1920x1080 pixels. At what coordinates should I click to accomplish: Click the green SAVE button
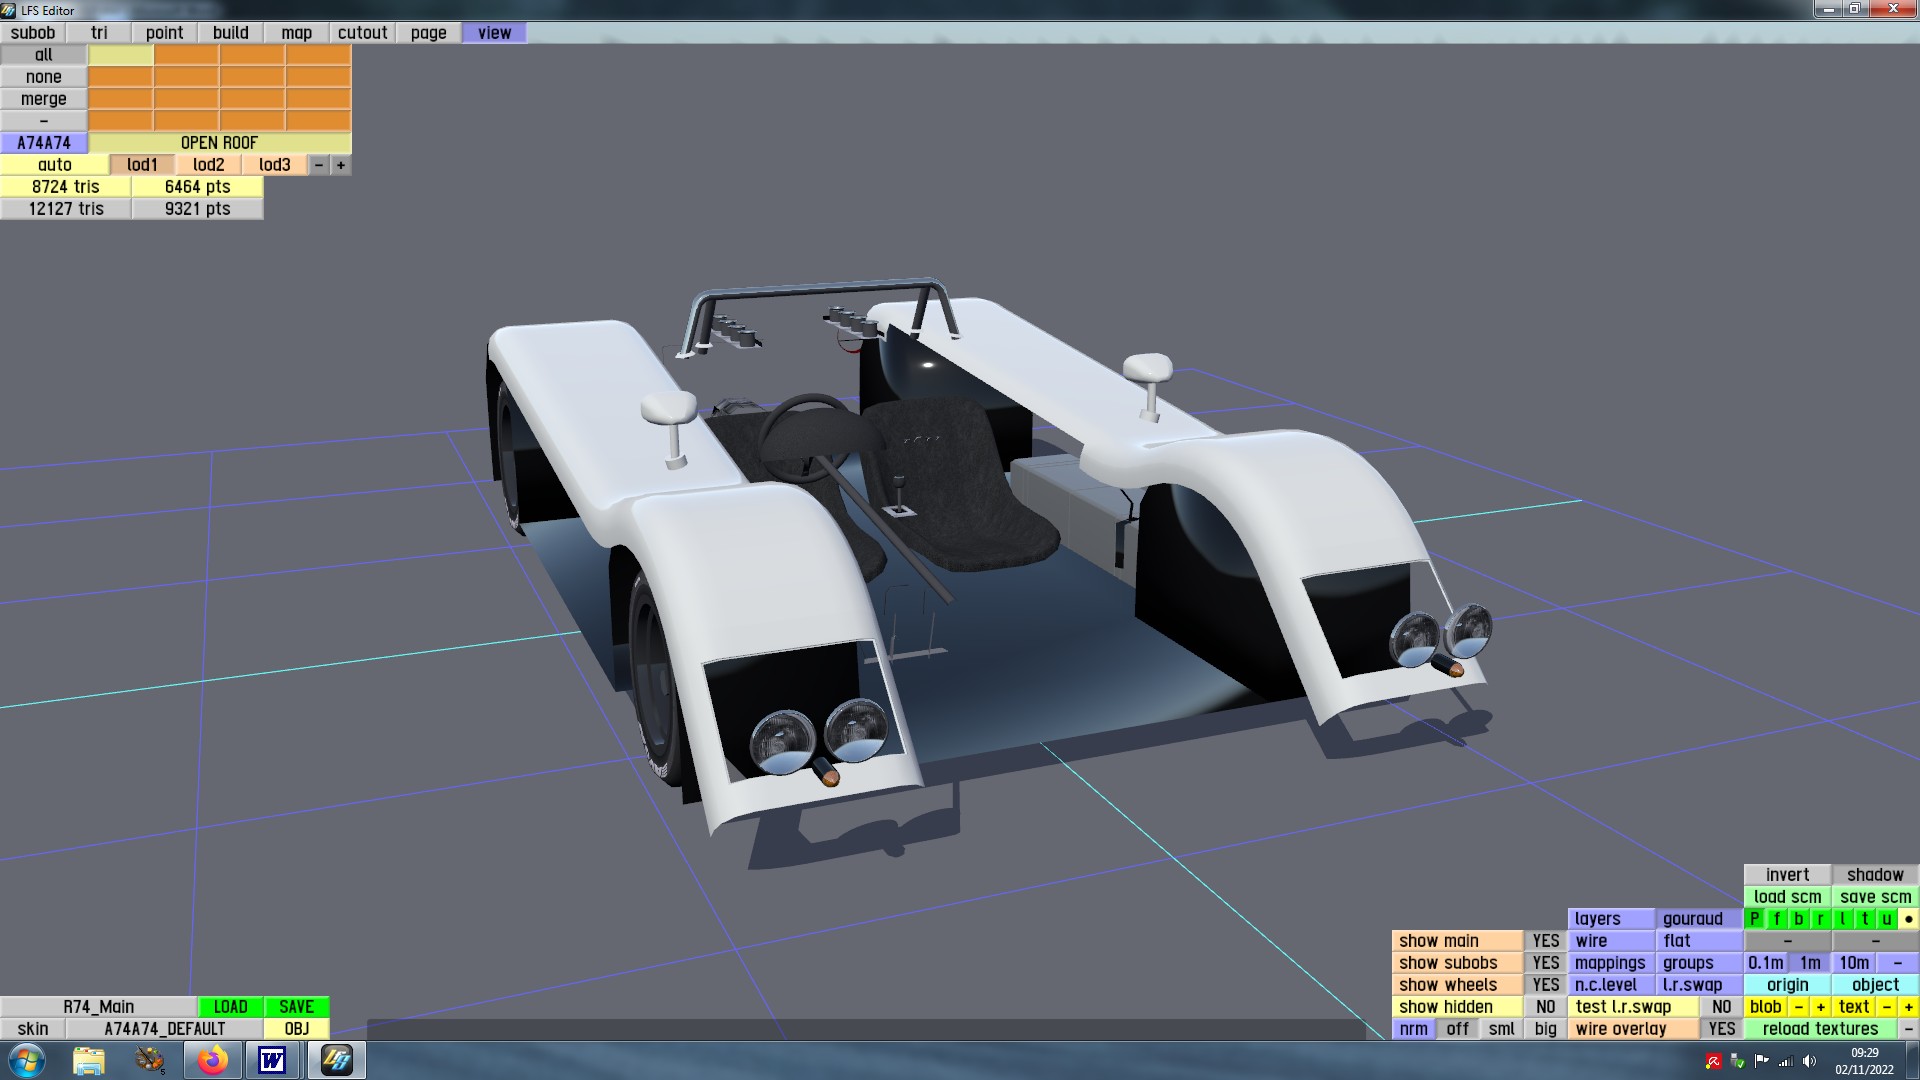tap(296, 1007)
